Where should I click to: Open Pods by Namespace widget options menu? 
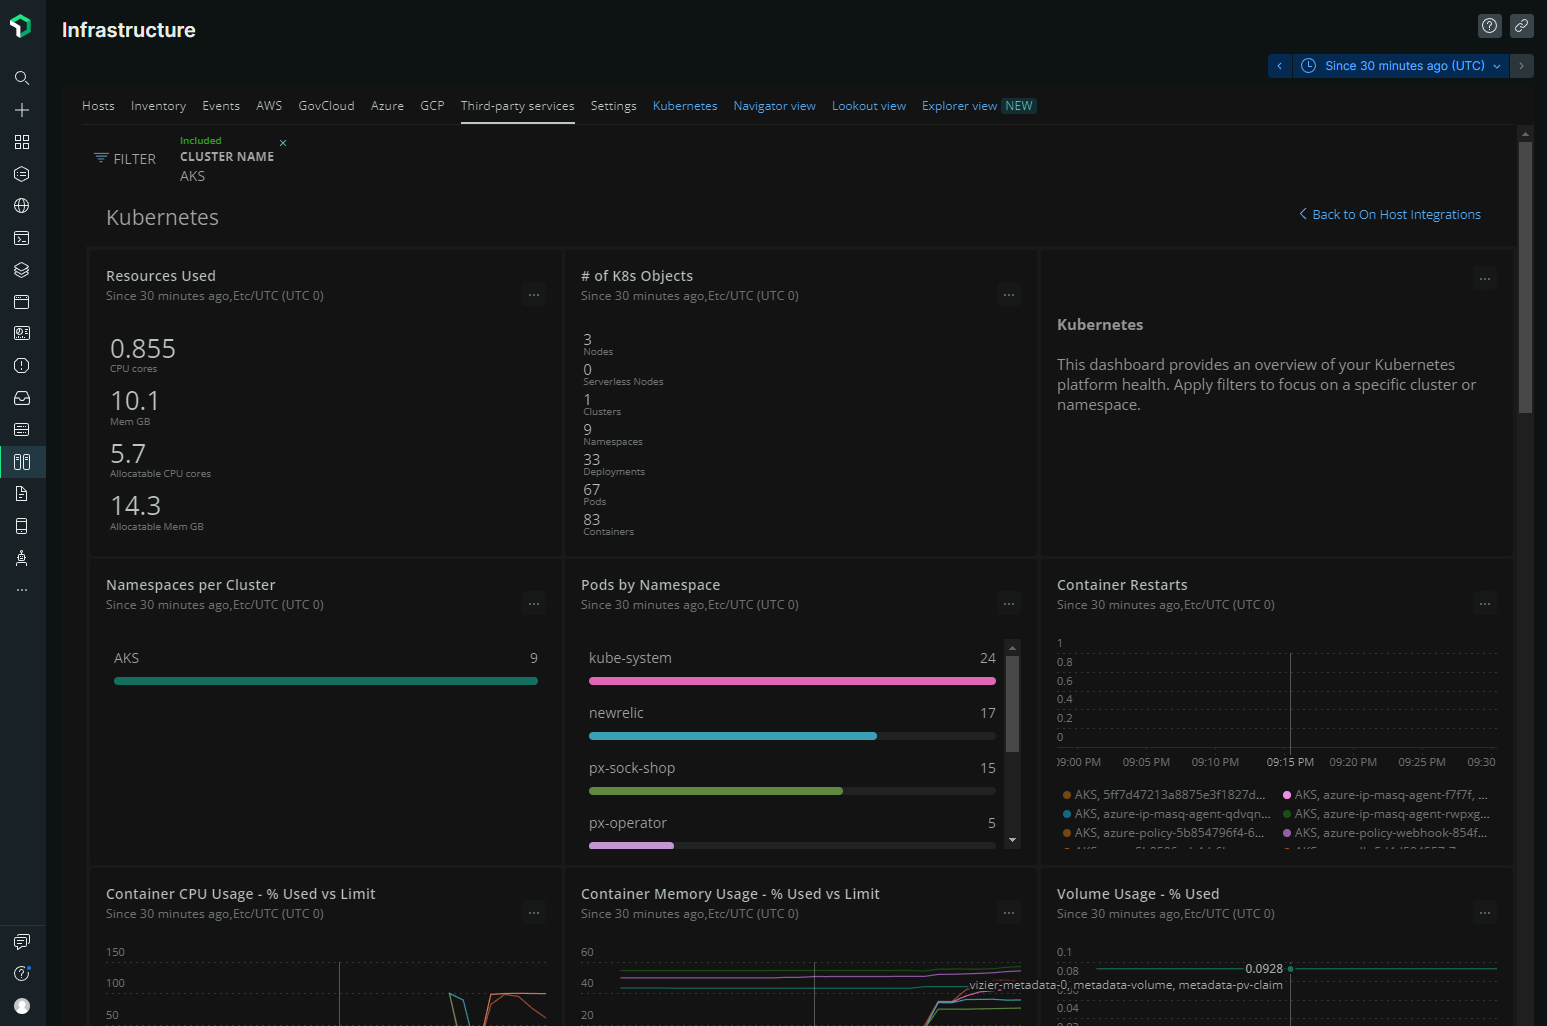tap(1009, 604)
